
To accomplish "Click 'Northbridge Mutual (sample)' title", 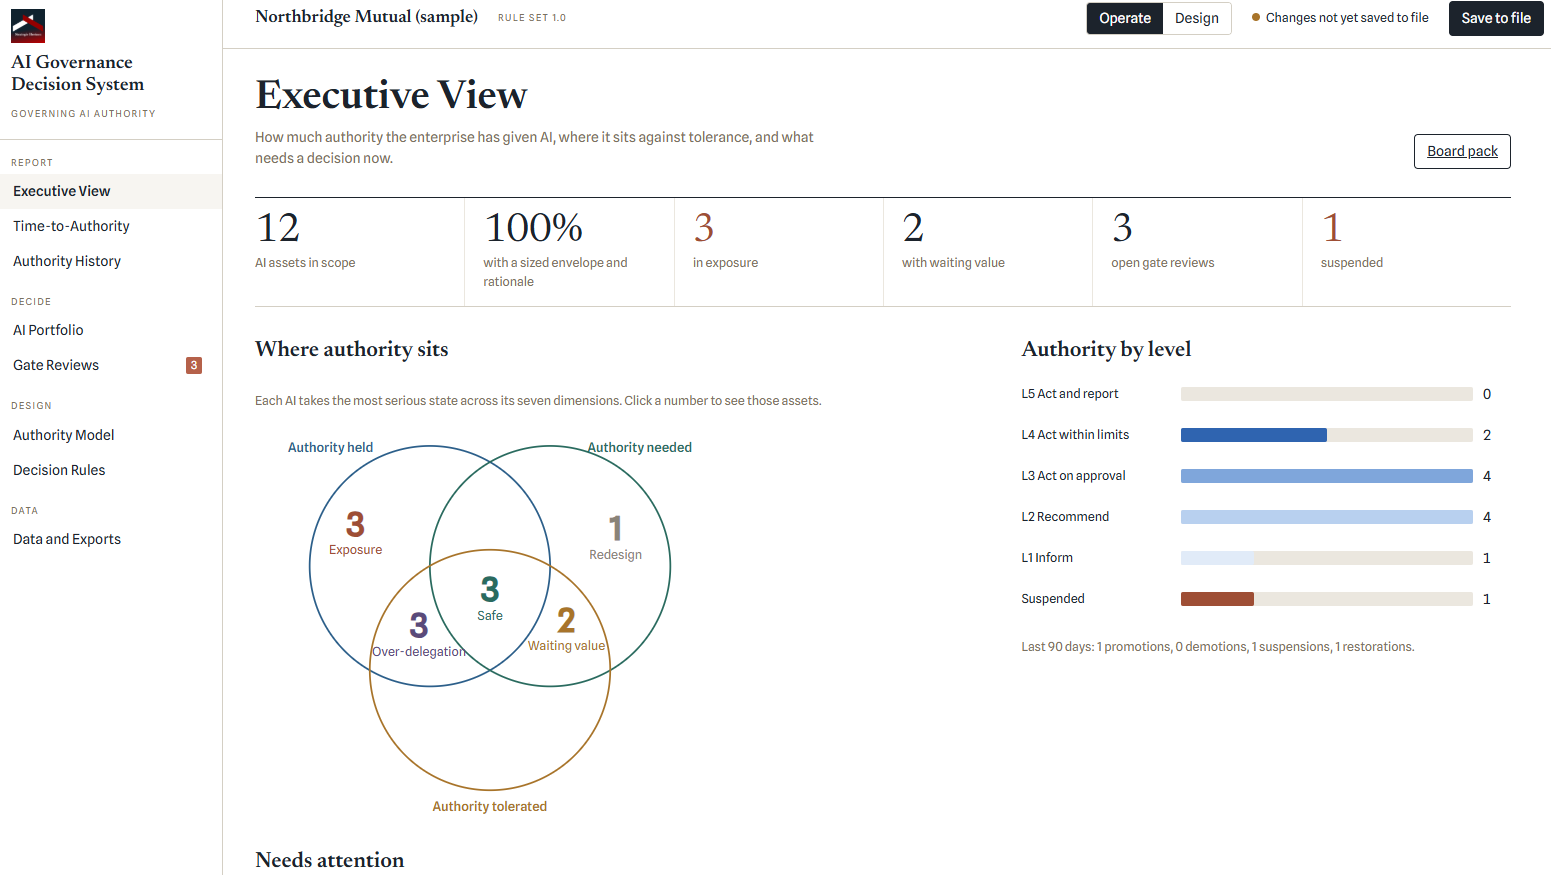I will click(x=366, y=17).
